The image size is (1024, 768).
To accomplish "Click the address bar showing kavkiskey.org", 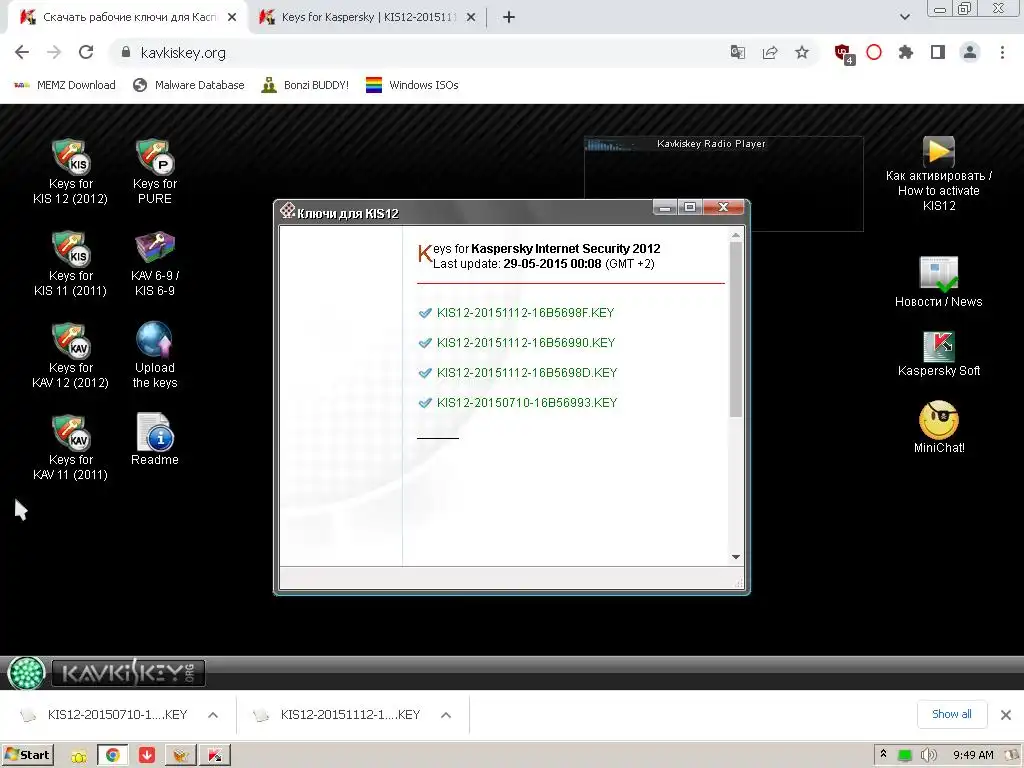I will coord(418,52).
